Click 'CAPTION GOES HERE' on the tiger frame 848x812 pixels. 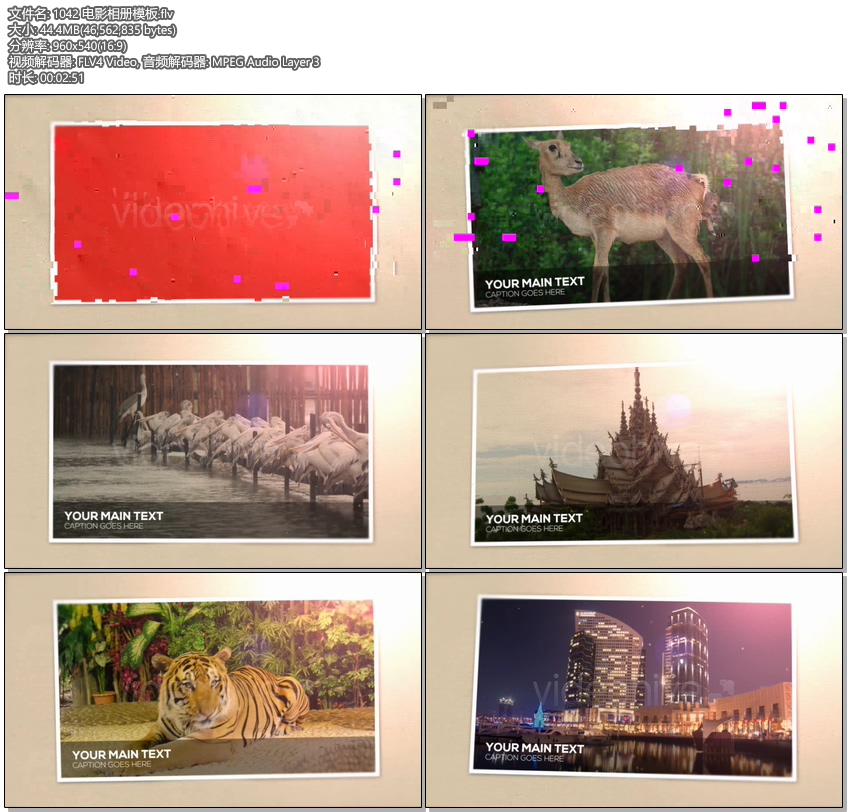point(112,765)
